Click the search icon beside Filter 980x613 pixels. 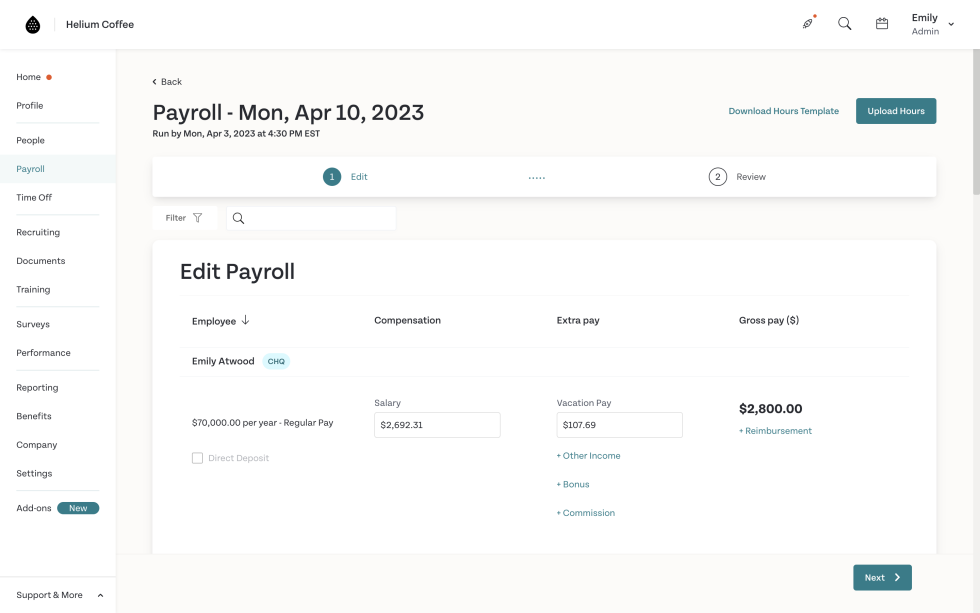238,218
